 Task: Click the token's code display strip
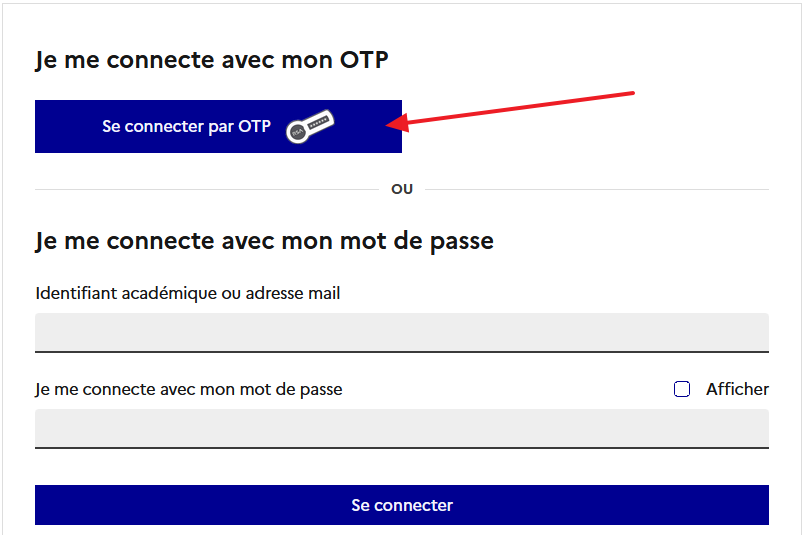(319, 121)
